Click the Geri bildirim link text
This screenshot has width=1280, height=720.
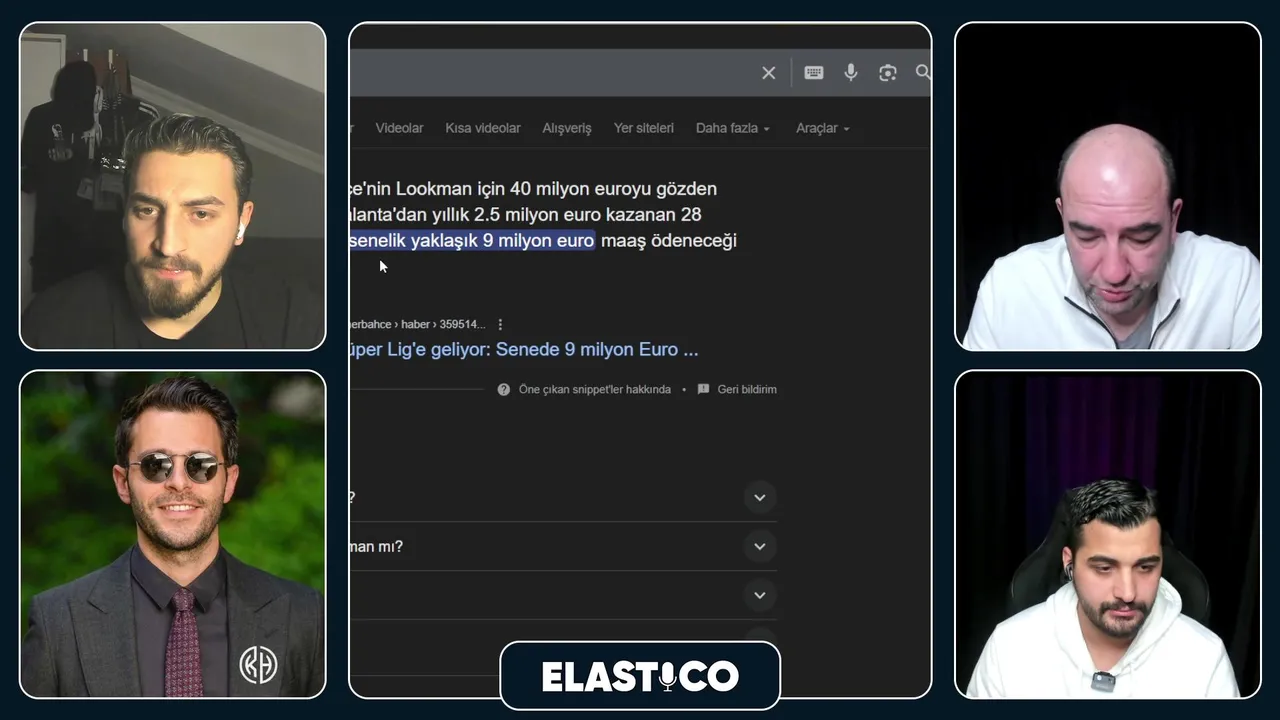click(x=747, y=389)
